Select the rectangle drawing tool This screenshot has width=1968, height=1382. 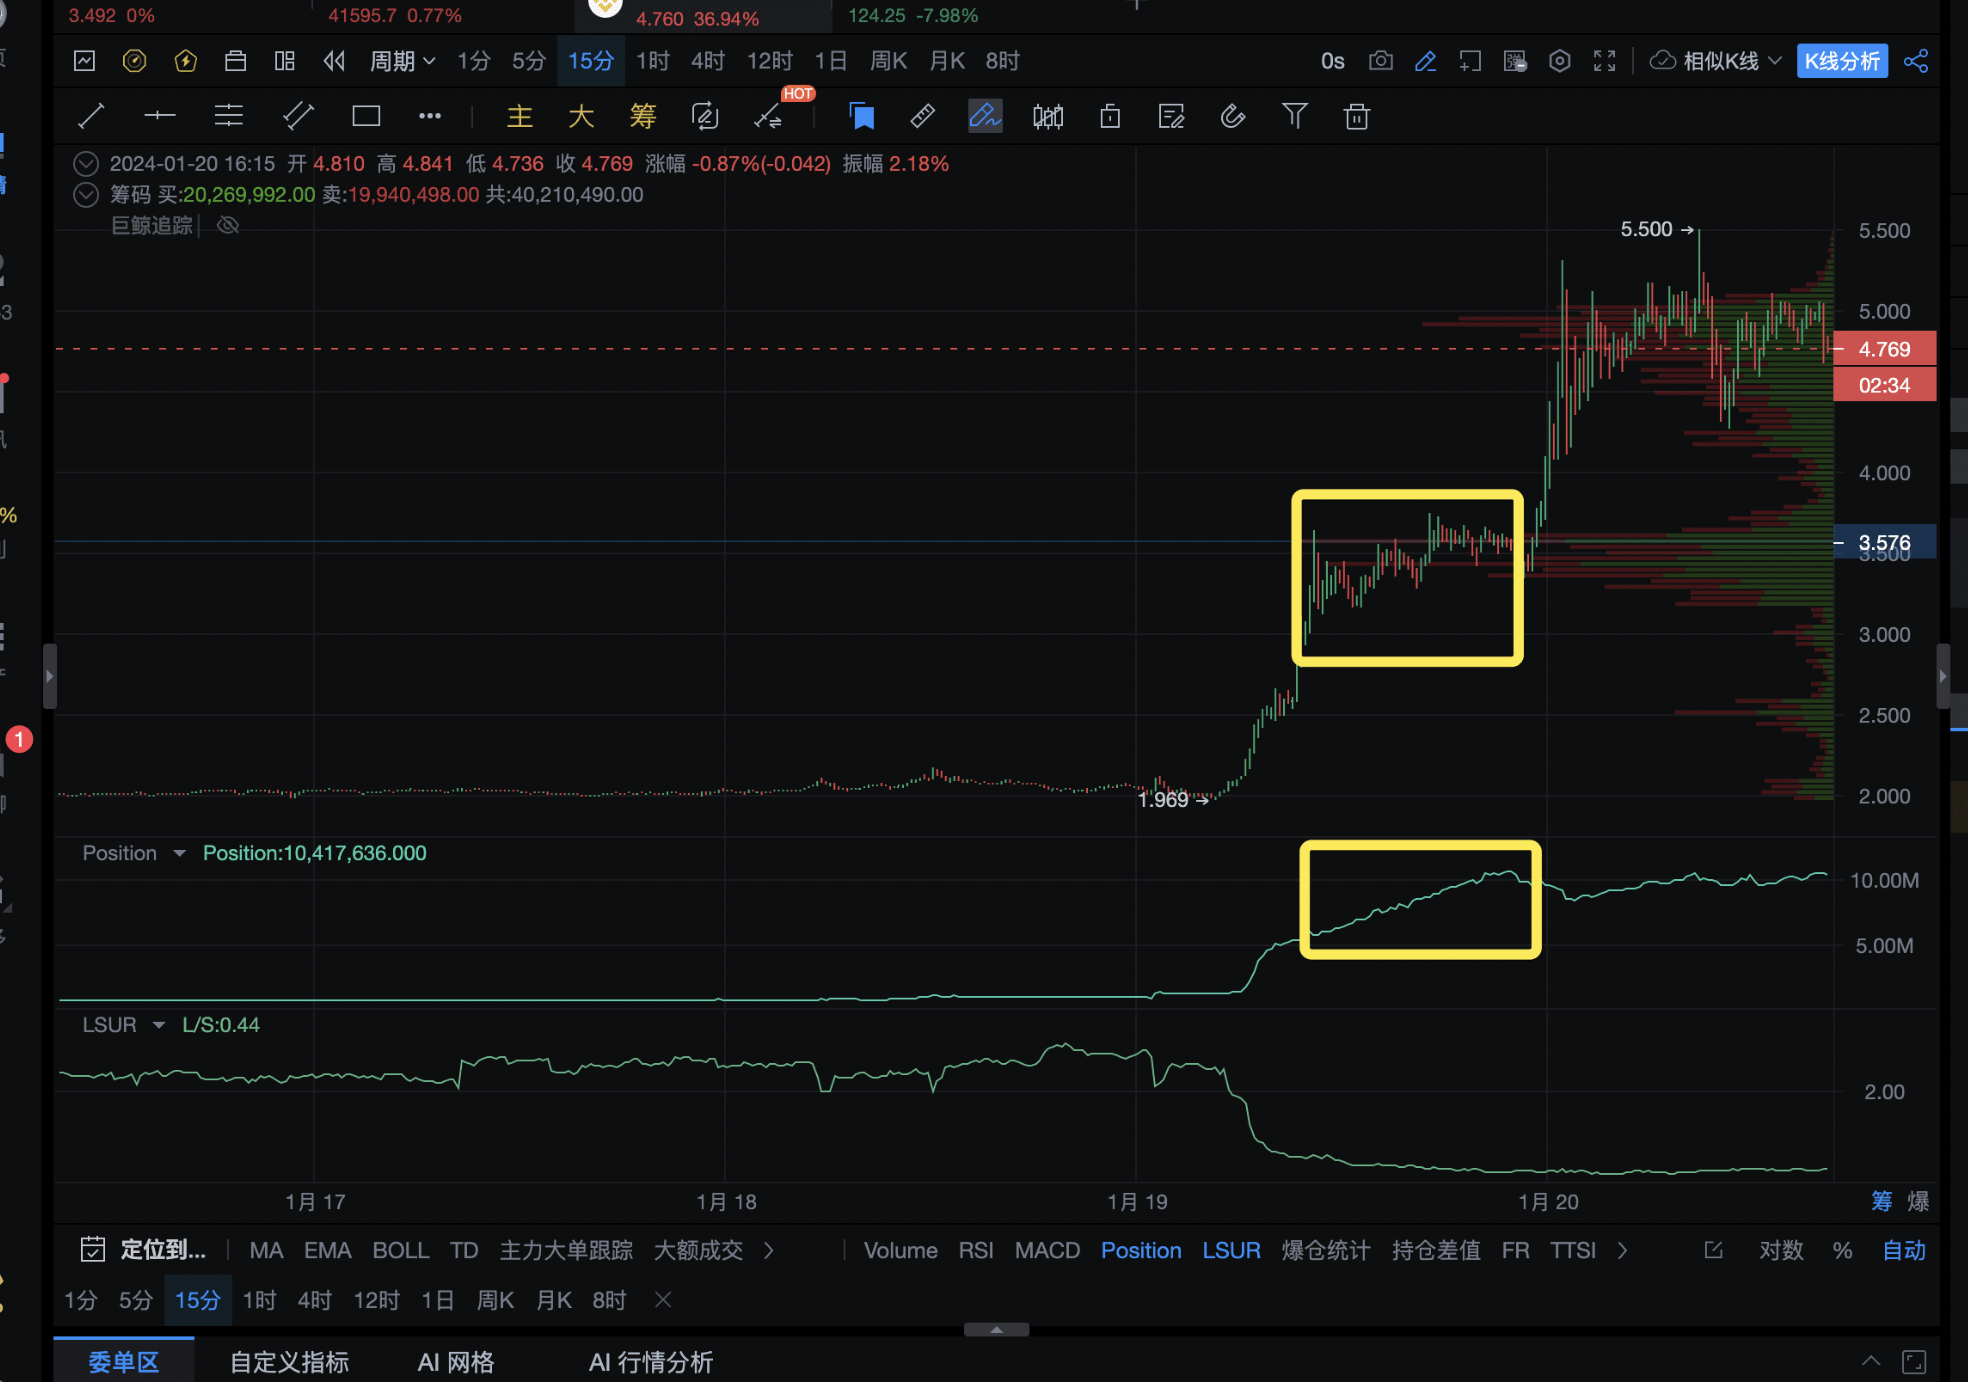[366, 116]
